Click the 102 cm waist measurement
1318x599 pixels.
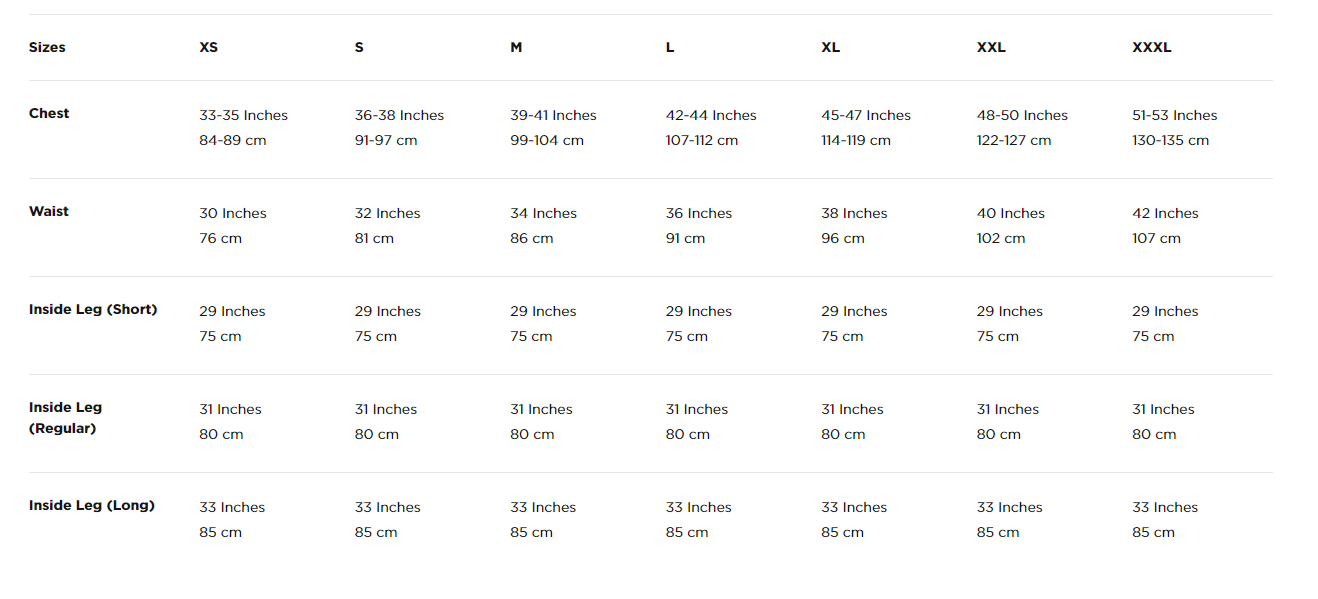(1001, 238)
